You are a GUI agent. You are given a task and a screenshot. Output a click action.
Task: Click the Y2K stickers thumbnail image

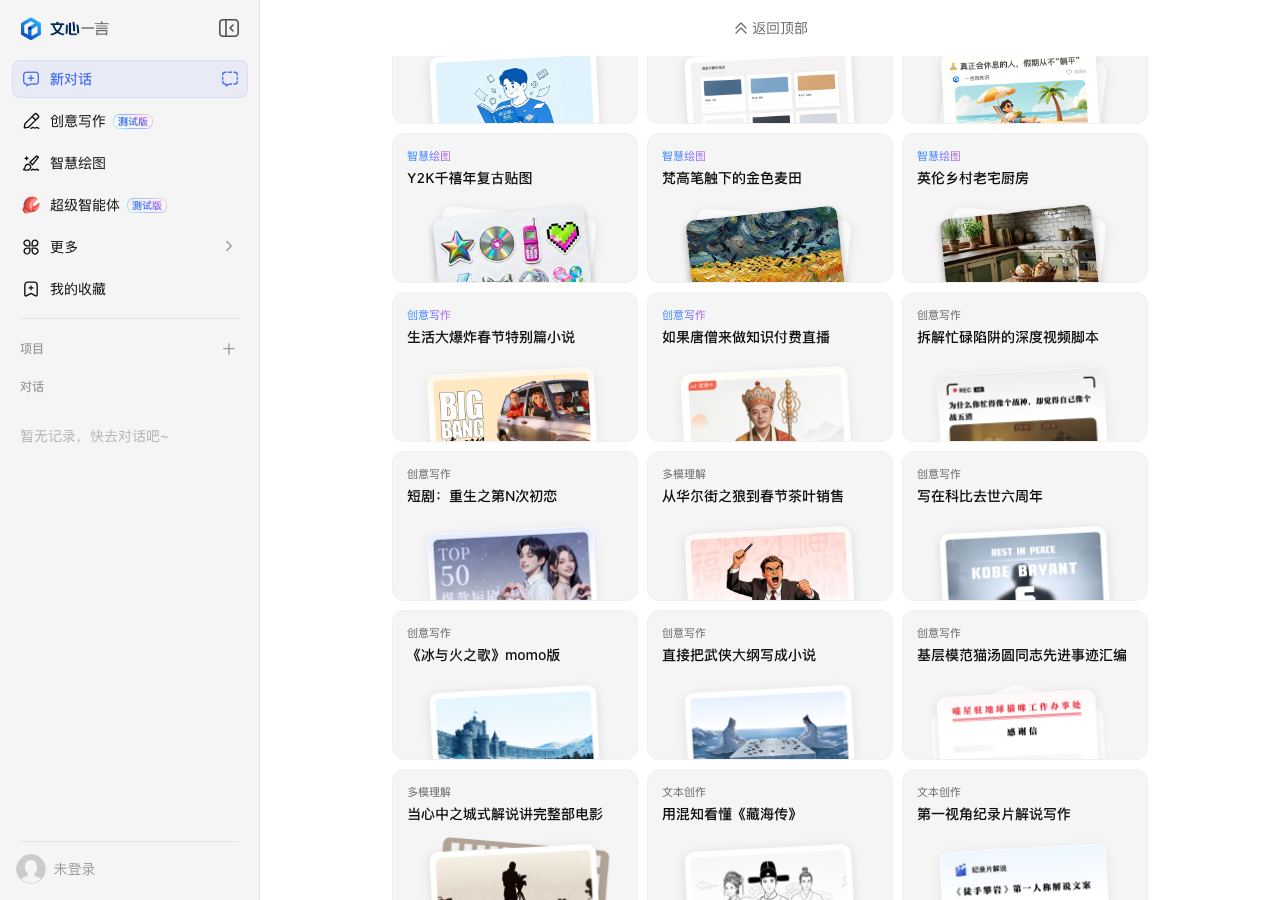click(515, 246)
